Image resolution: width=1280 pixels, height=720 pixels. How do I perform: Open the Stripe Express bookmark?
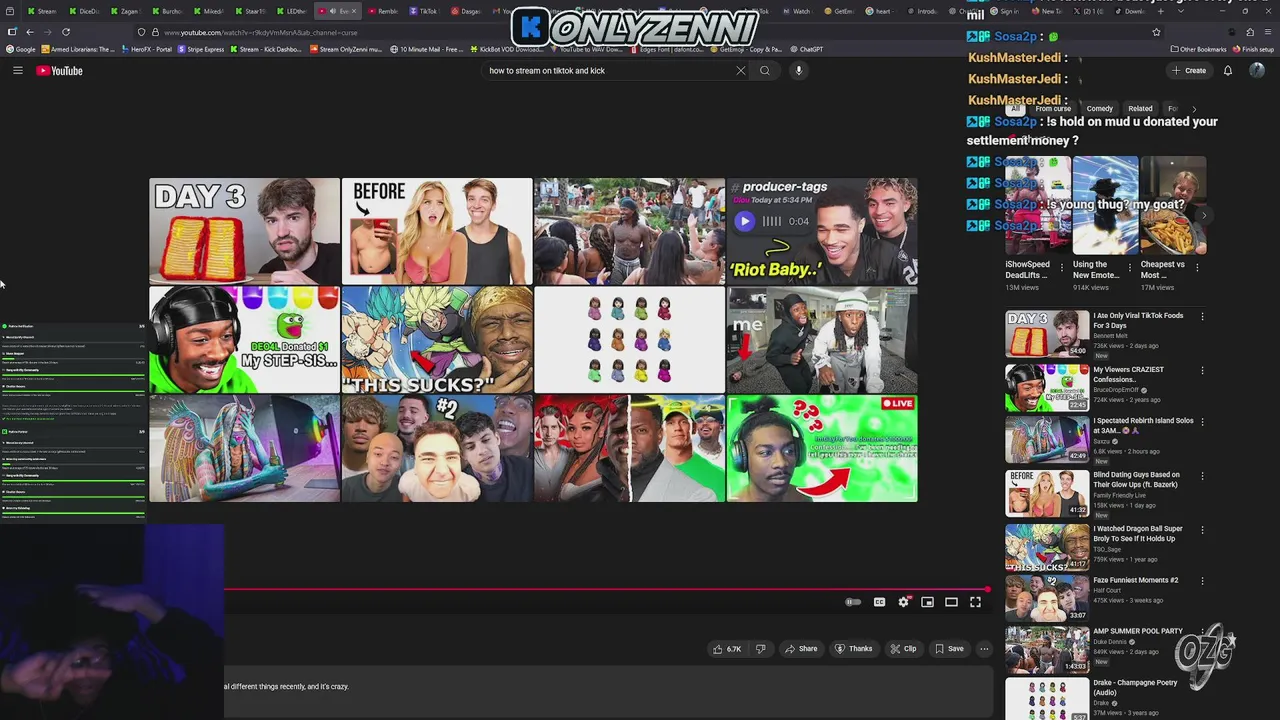tap(201, 49)
